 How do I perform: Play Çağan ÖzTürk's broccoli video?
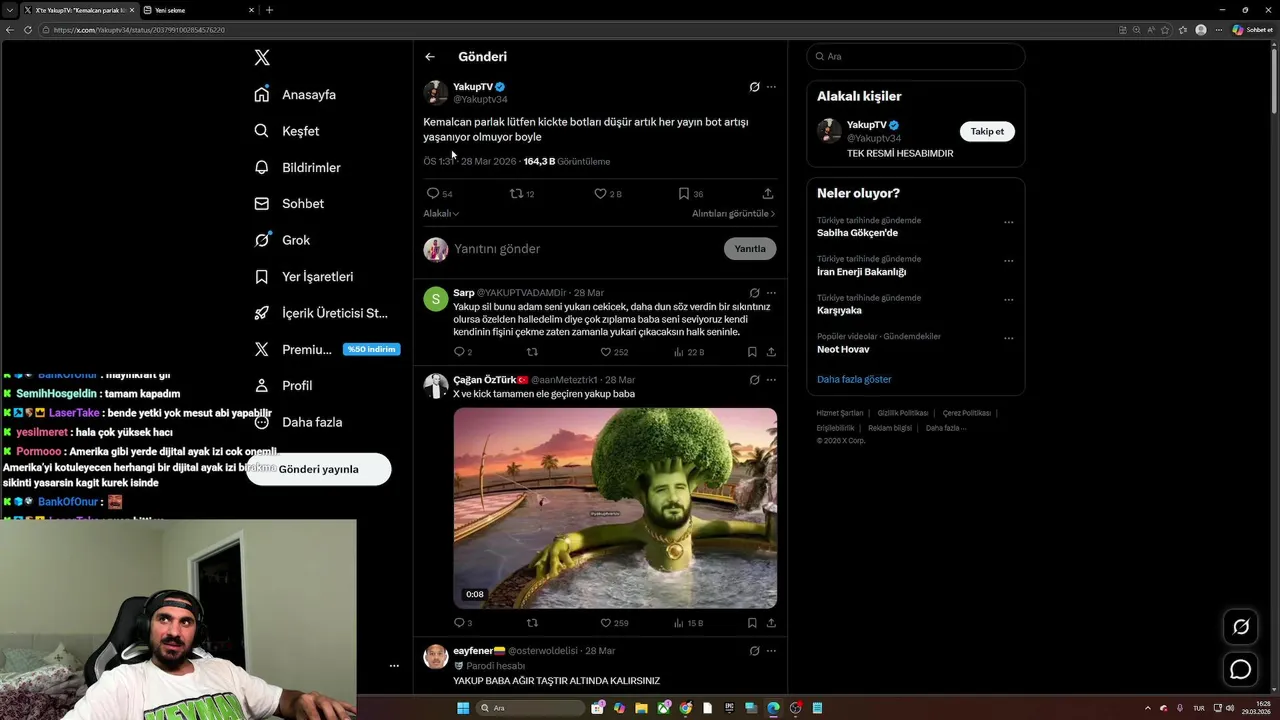click(x=615, y=508)
